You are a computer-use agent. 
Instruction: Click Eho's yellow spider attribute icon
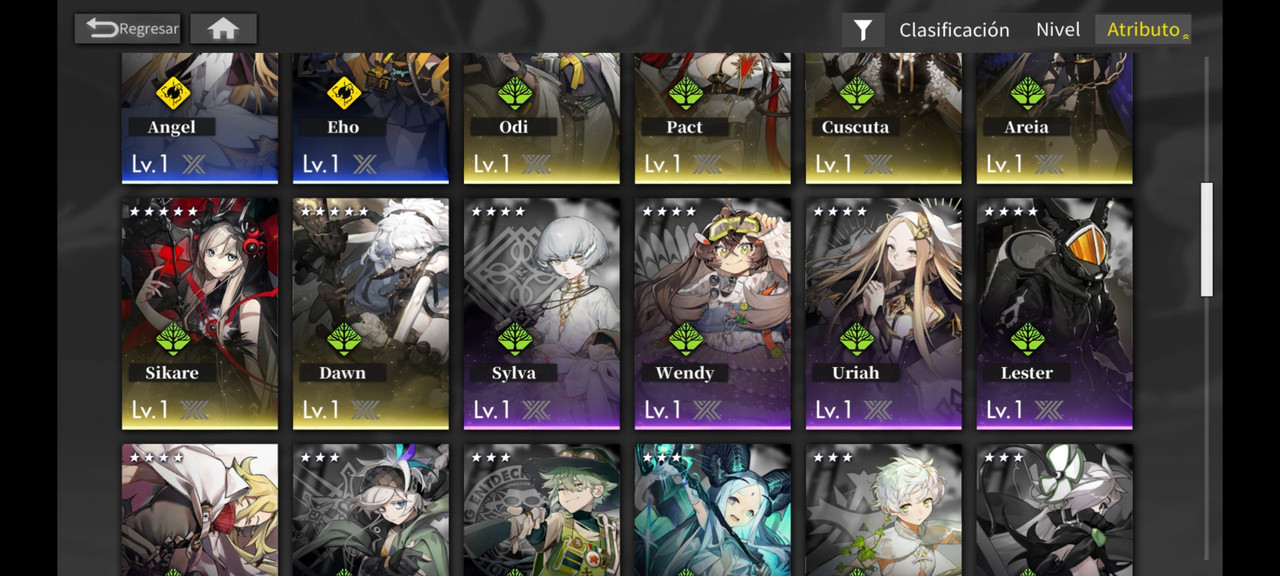(343, 93)
